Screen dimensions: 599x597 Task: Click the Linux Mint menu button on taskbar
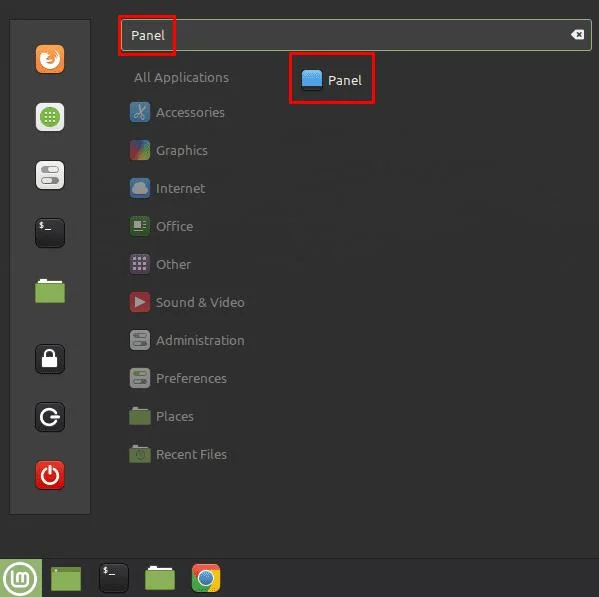pyautogui.click(x=21, y=578)
